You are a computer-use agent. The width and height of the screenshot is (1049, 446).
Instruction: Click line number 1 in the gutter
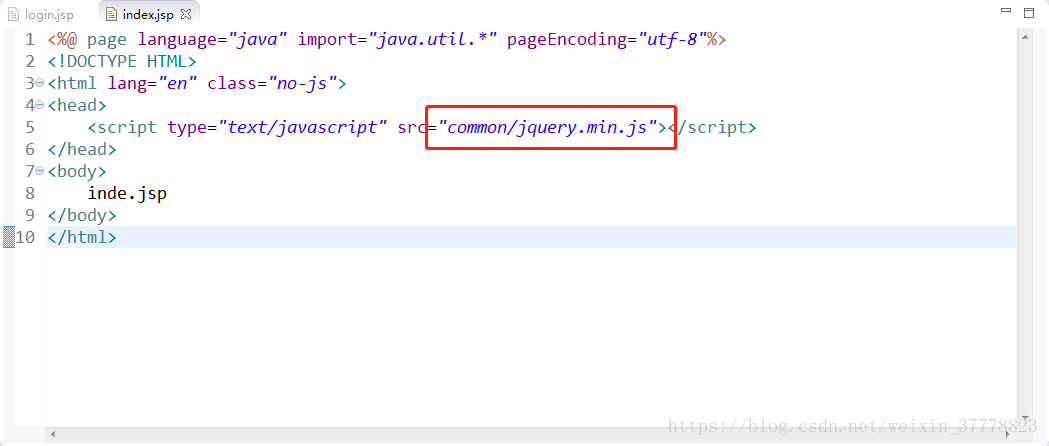(x=29, y=39)
